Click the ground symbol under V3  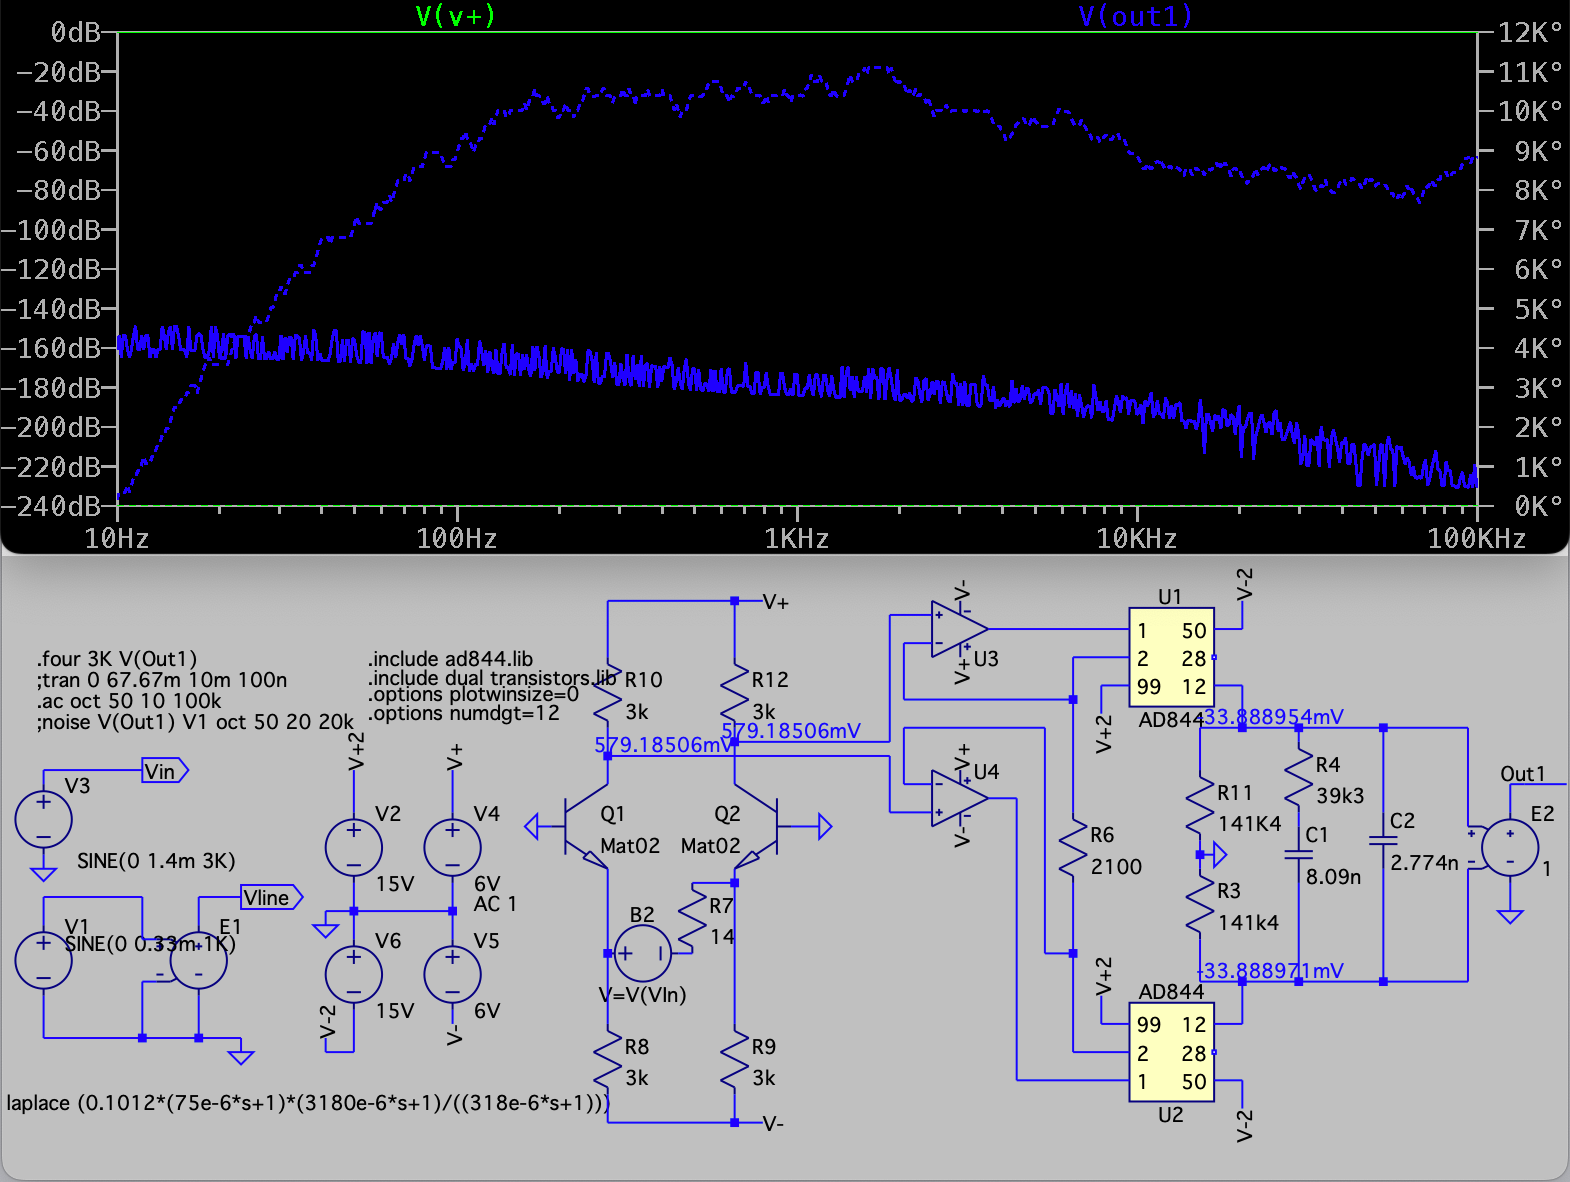[43, 873]
